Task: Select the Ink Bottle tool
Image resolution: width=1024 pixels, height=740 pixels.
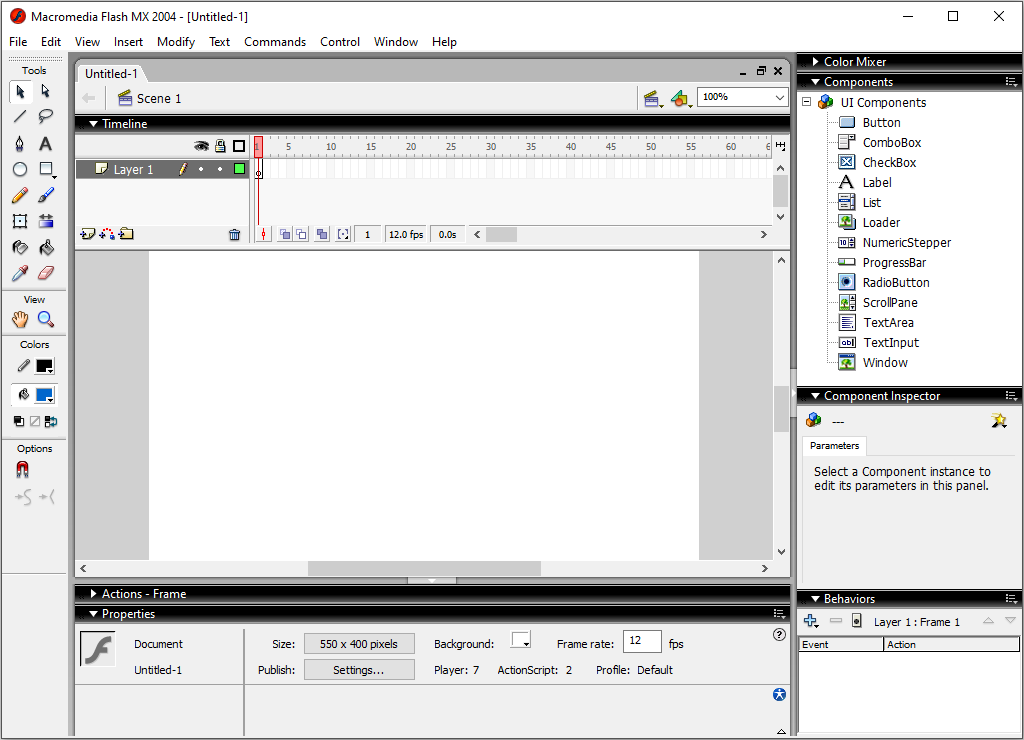Action: 20,248
